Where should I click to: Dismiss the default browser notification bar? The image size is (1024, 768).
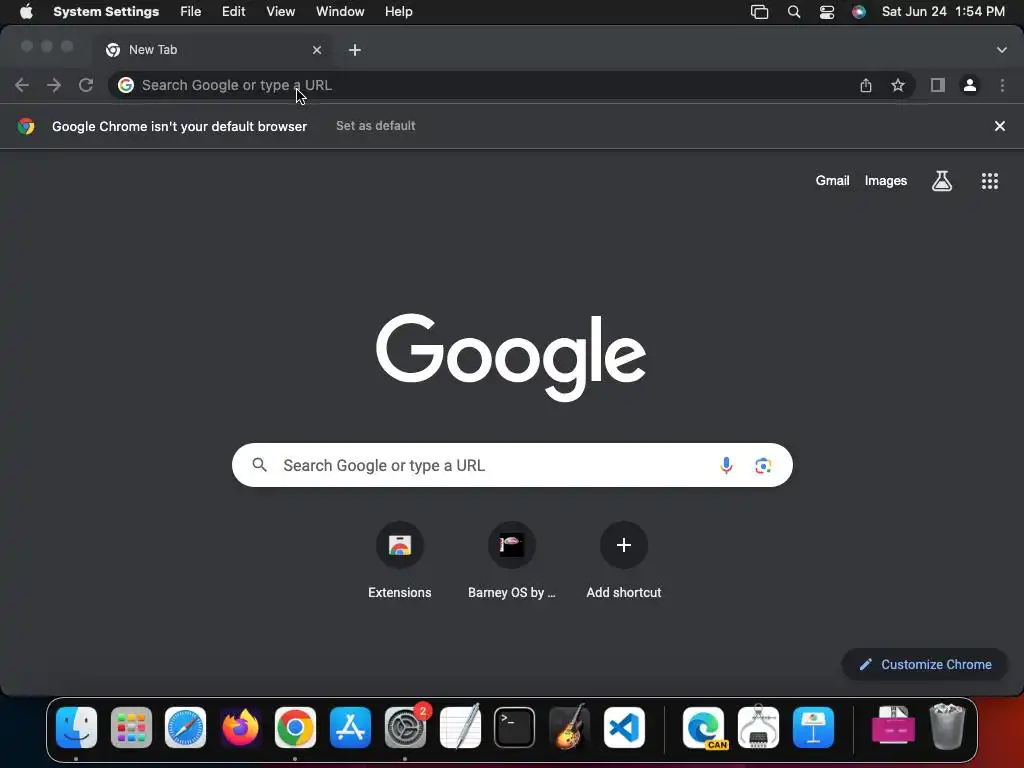(x=999, y=126)
